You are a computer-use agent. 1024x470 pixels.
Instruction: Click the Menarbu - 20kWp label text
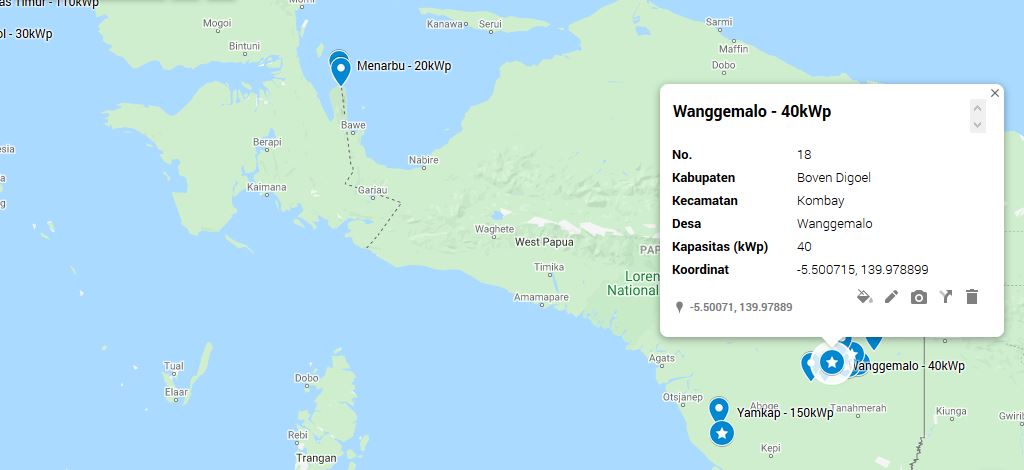[x=404, y=66]
